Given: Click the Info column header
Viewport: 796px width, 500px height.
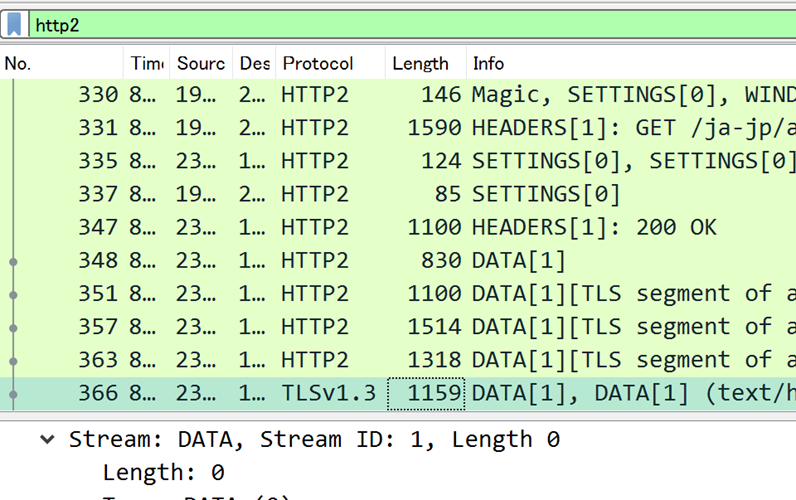Looking at the screenshot, I should [600, 63].
